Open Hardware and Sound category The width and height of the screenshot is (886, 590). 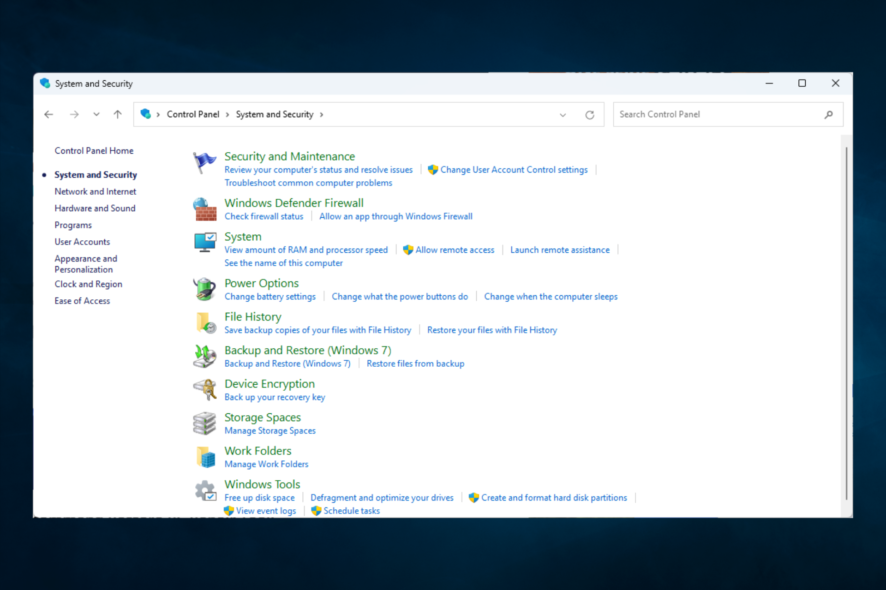tap(95, 208)
